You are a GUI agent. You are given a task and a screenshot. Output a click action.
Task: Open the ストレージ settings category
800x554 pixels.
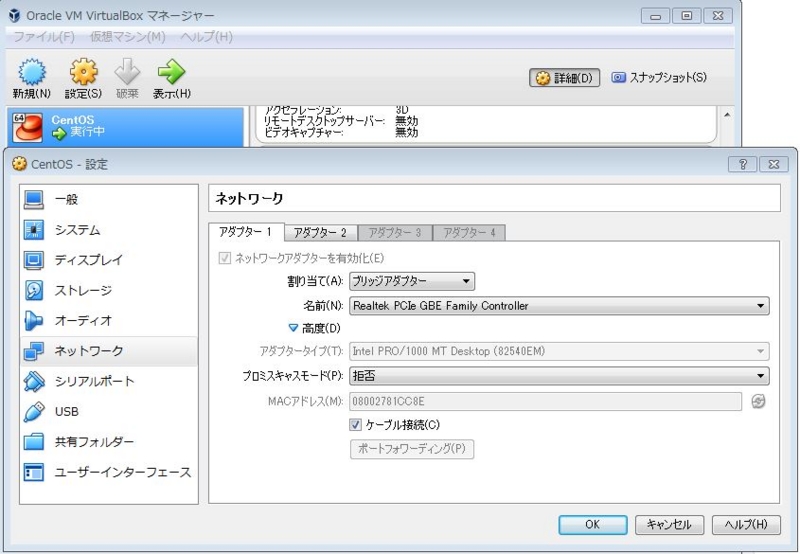[x=108, y=290]
